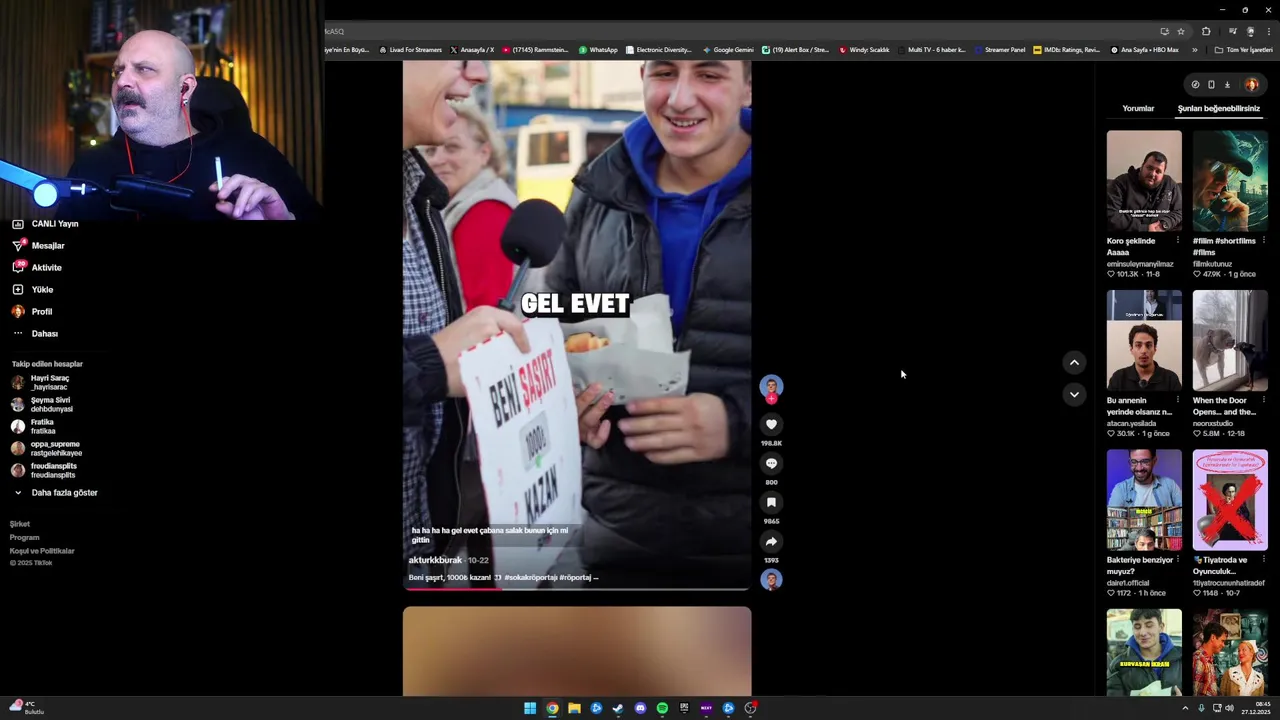Open WhatsApp bookmark
The height and width of the screenshot is (720, 1280).
coord(598,50)
